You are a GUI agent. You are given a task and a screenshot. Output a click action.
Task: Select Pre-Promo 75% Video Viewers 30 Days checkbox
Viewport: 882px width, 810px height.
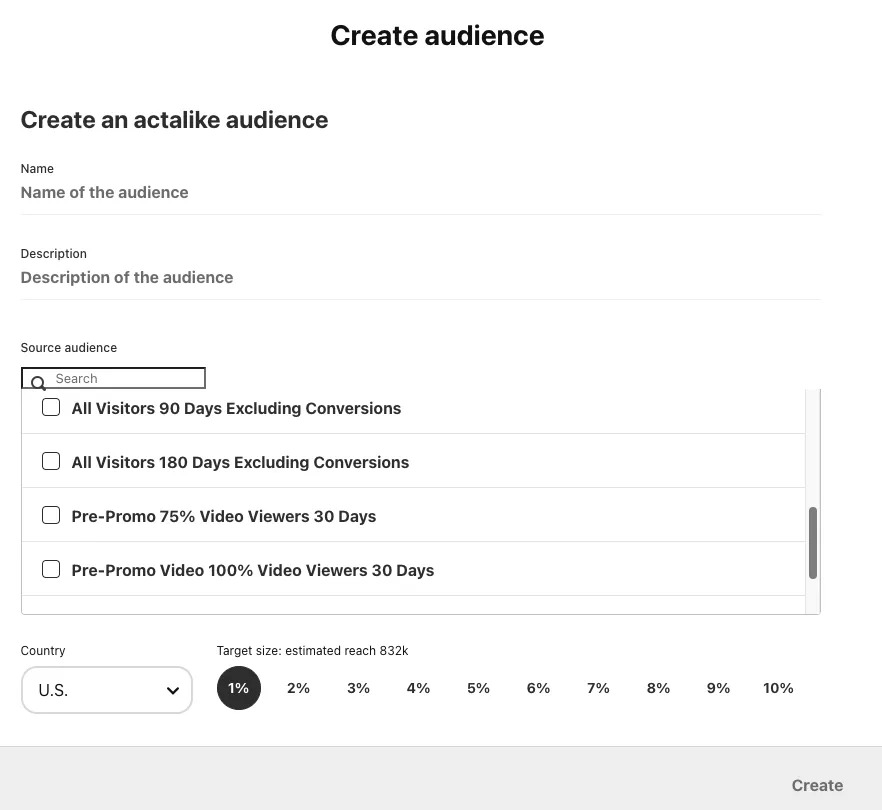click(x=51, y=516)
